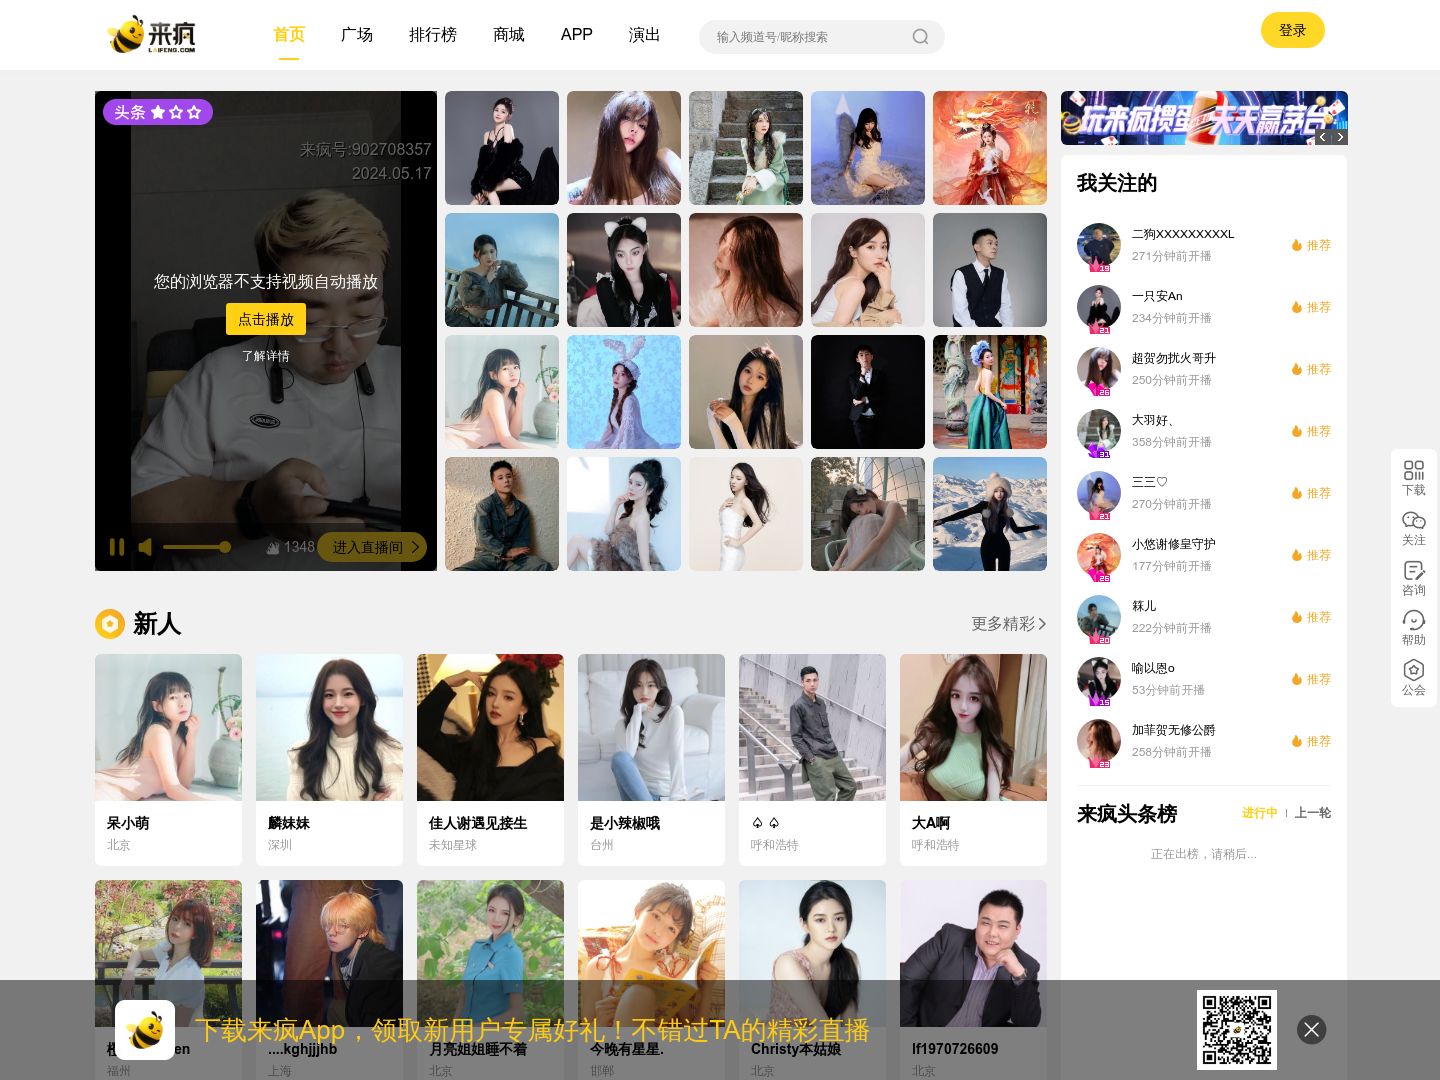Click the 进入直播间 button
The height and width of the screenshot is (1080, 1440).
coord(372,547)
